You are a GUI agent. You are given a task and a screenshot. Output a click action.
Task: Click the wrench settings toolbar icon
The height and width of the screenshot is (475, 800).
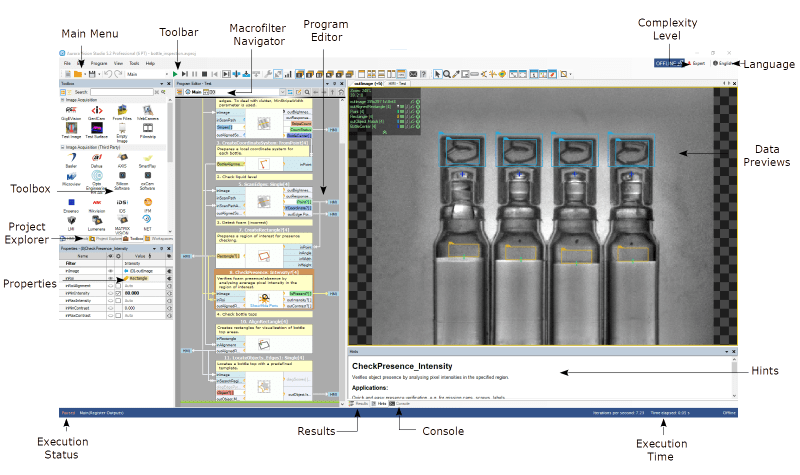tap(268, 74)
